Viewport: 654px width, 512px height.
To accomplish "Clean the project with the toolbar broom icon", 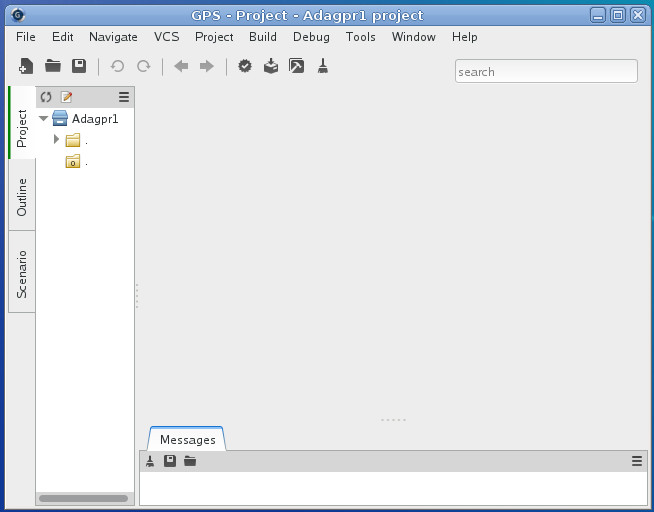I will coord(322,66).
